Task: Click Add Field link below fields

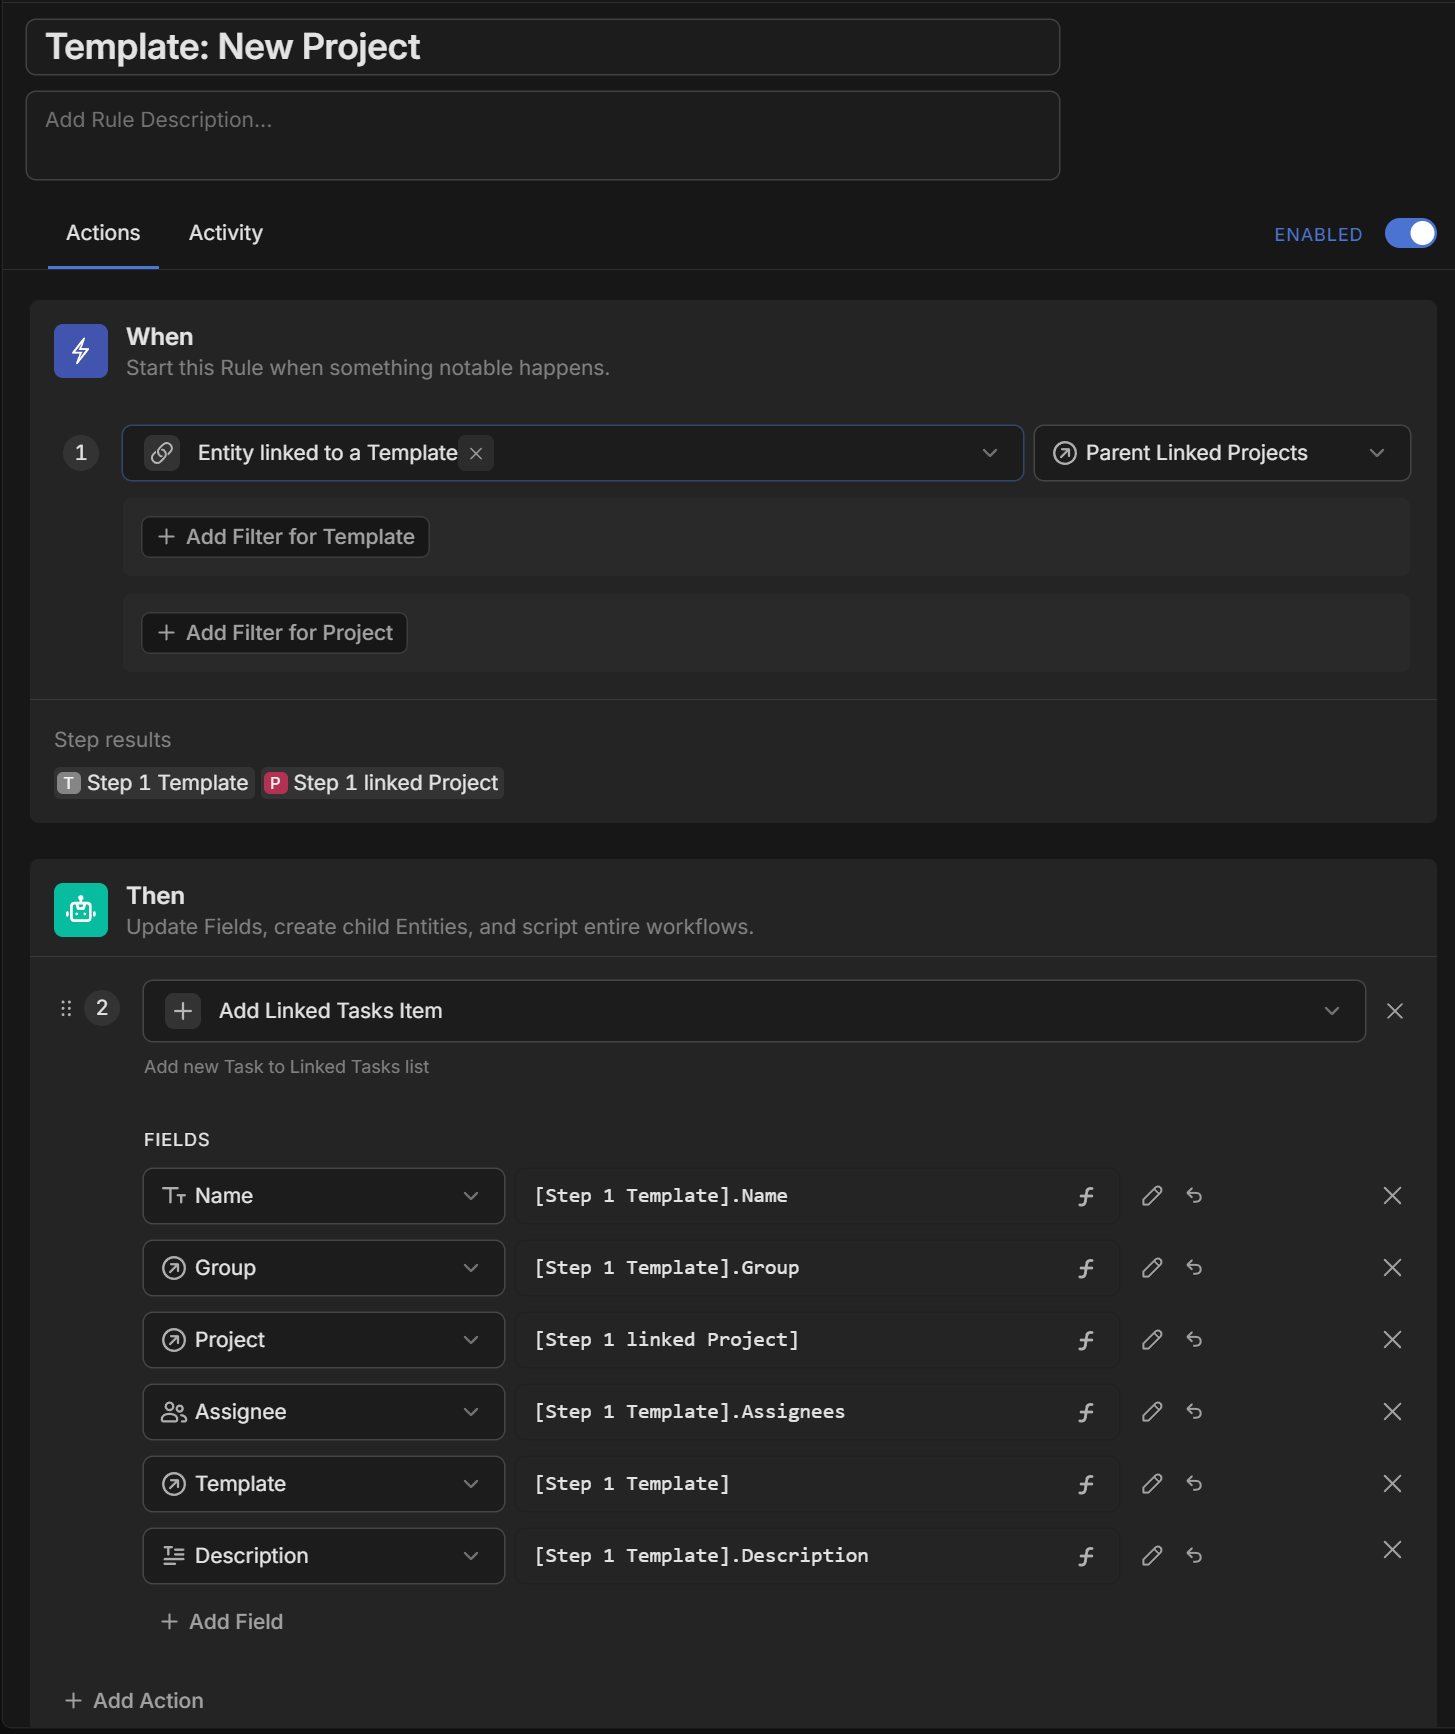Action: click(x=223, y=1622)
